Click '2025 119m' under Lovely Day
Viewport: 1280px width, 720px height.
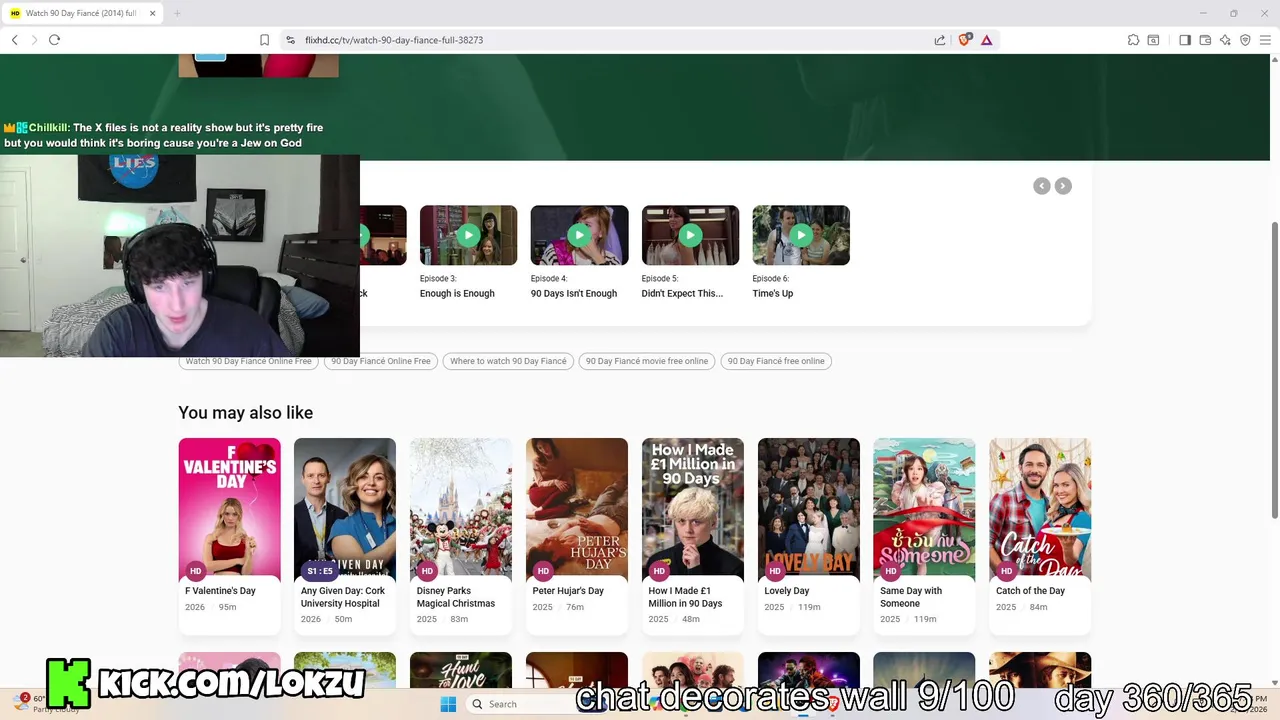coord(793,607)
